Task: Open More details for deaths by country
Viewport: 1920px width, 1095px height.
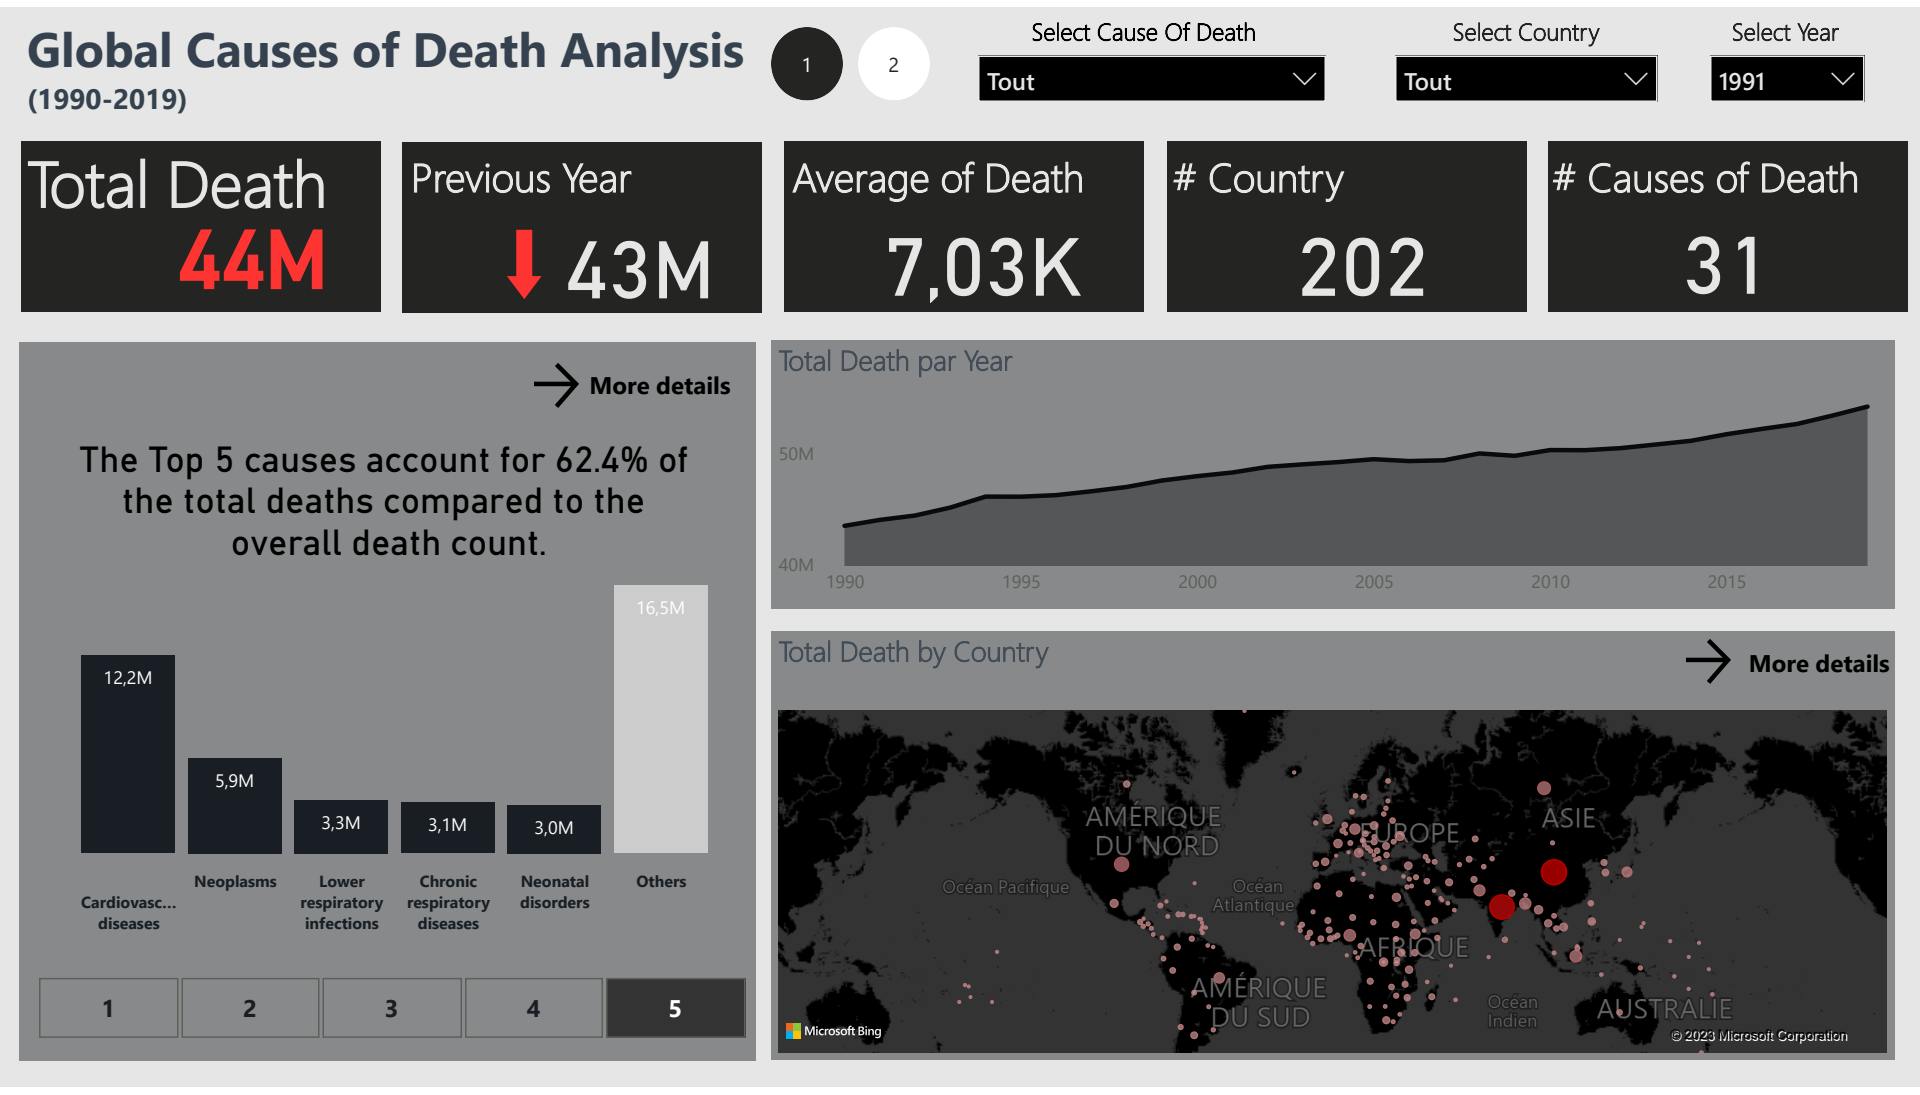Action: [x=1818, y=664]
